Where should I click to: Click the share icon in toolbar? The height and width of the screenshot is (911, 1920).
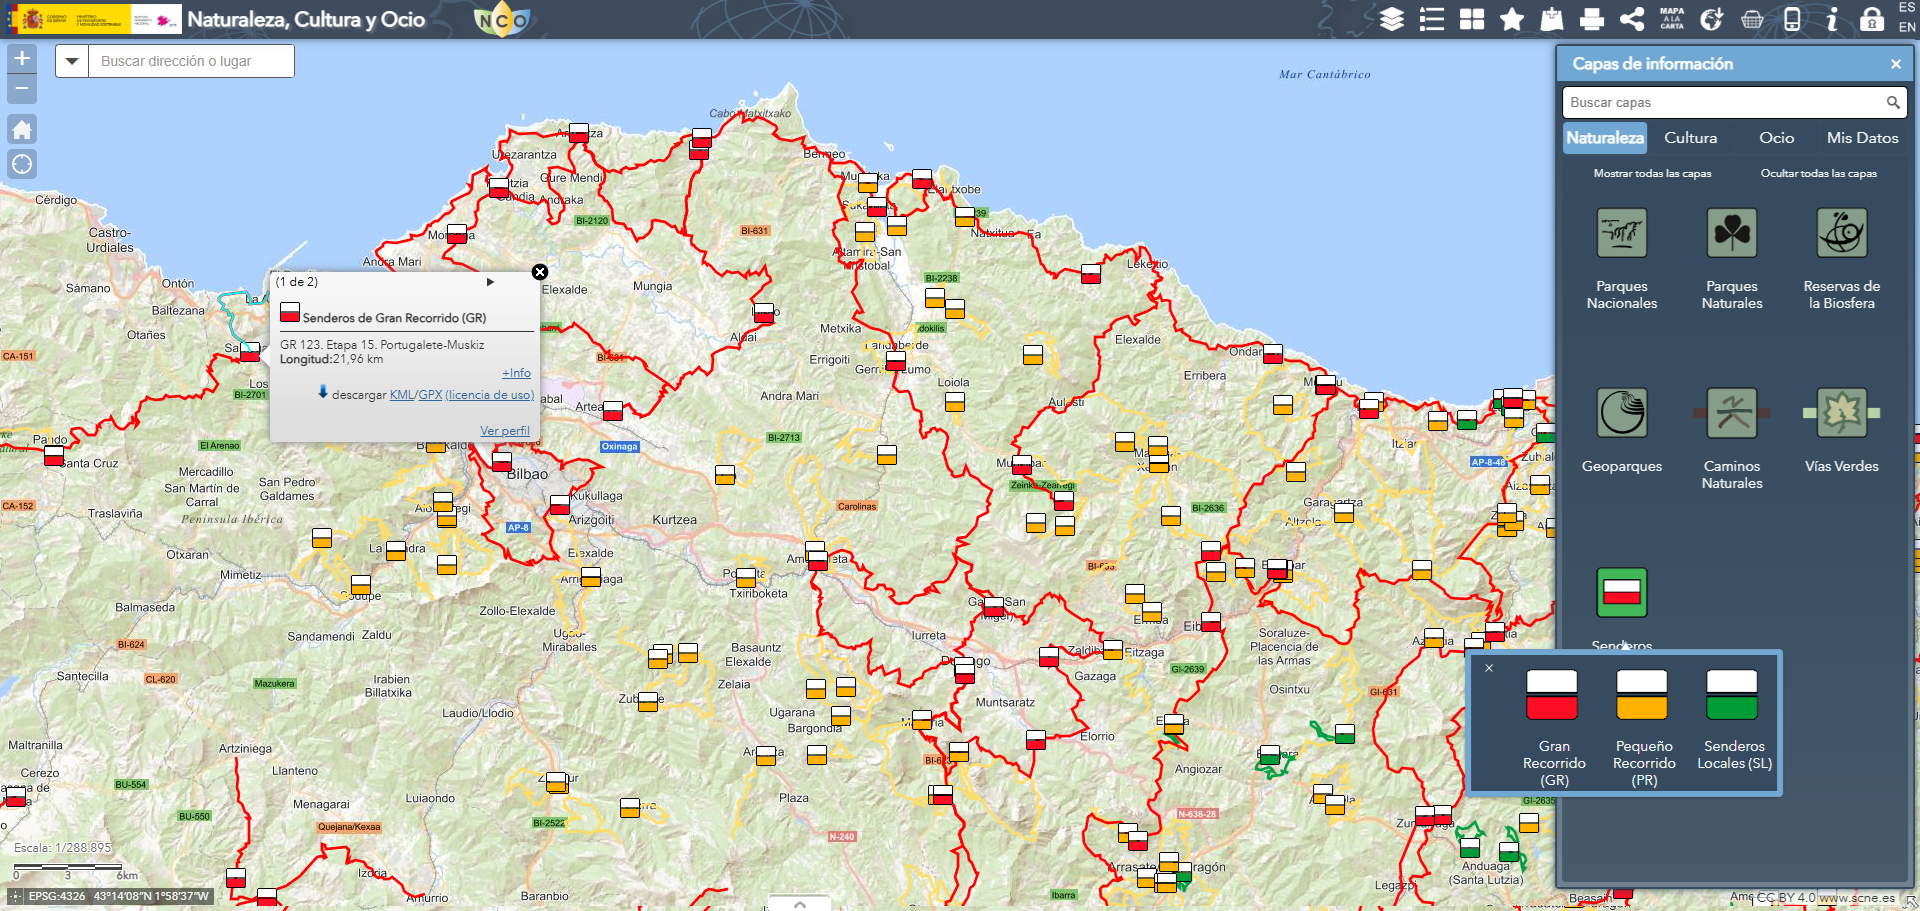point(1632,19)
